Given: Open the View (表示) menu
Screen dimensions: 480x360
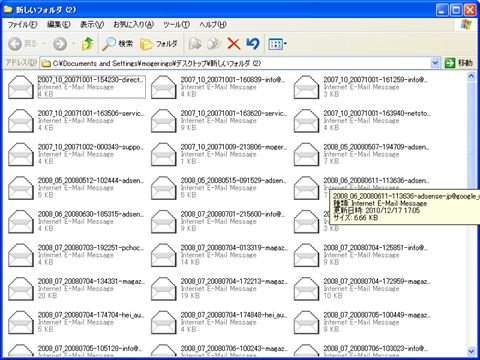Looking at the screenshot, I should point(92,24).
